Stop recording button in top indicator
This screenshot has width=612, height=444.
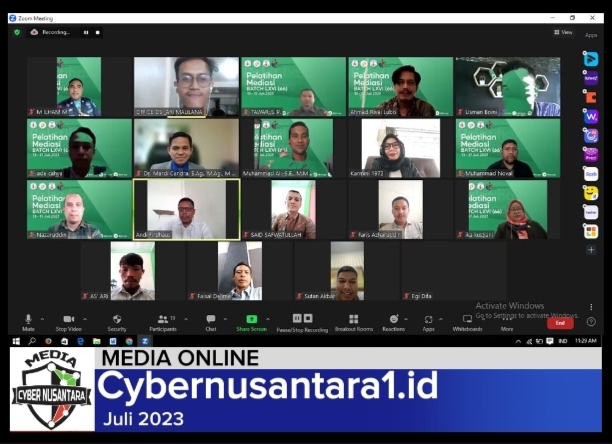[98, 32]
